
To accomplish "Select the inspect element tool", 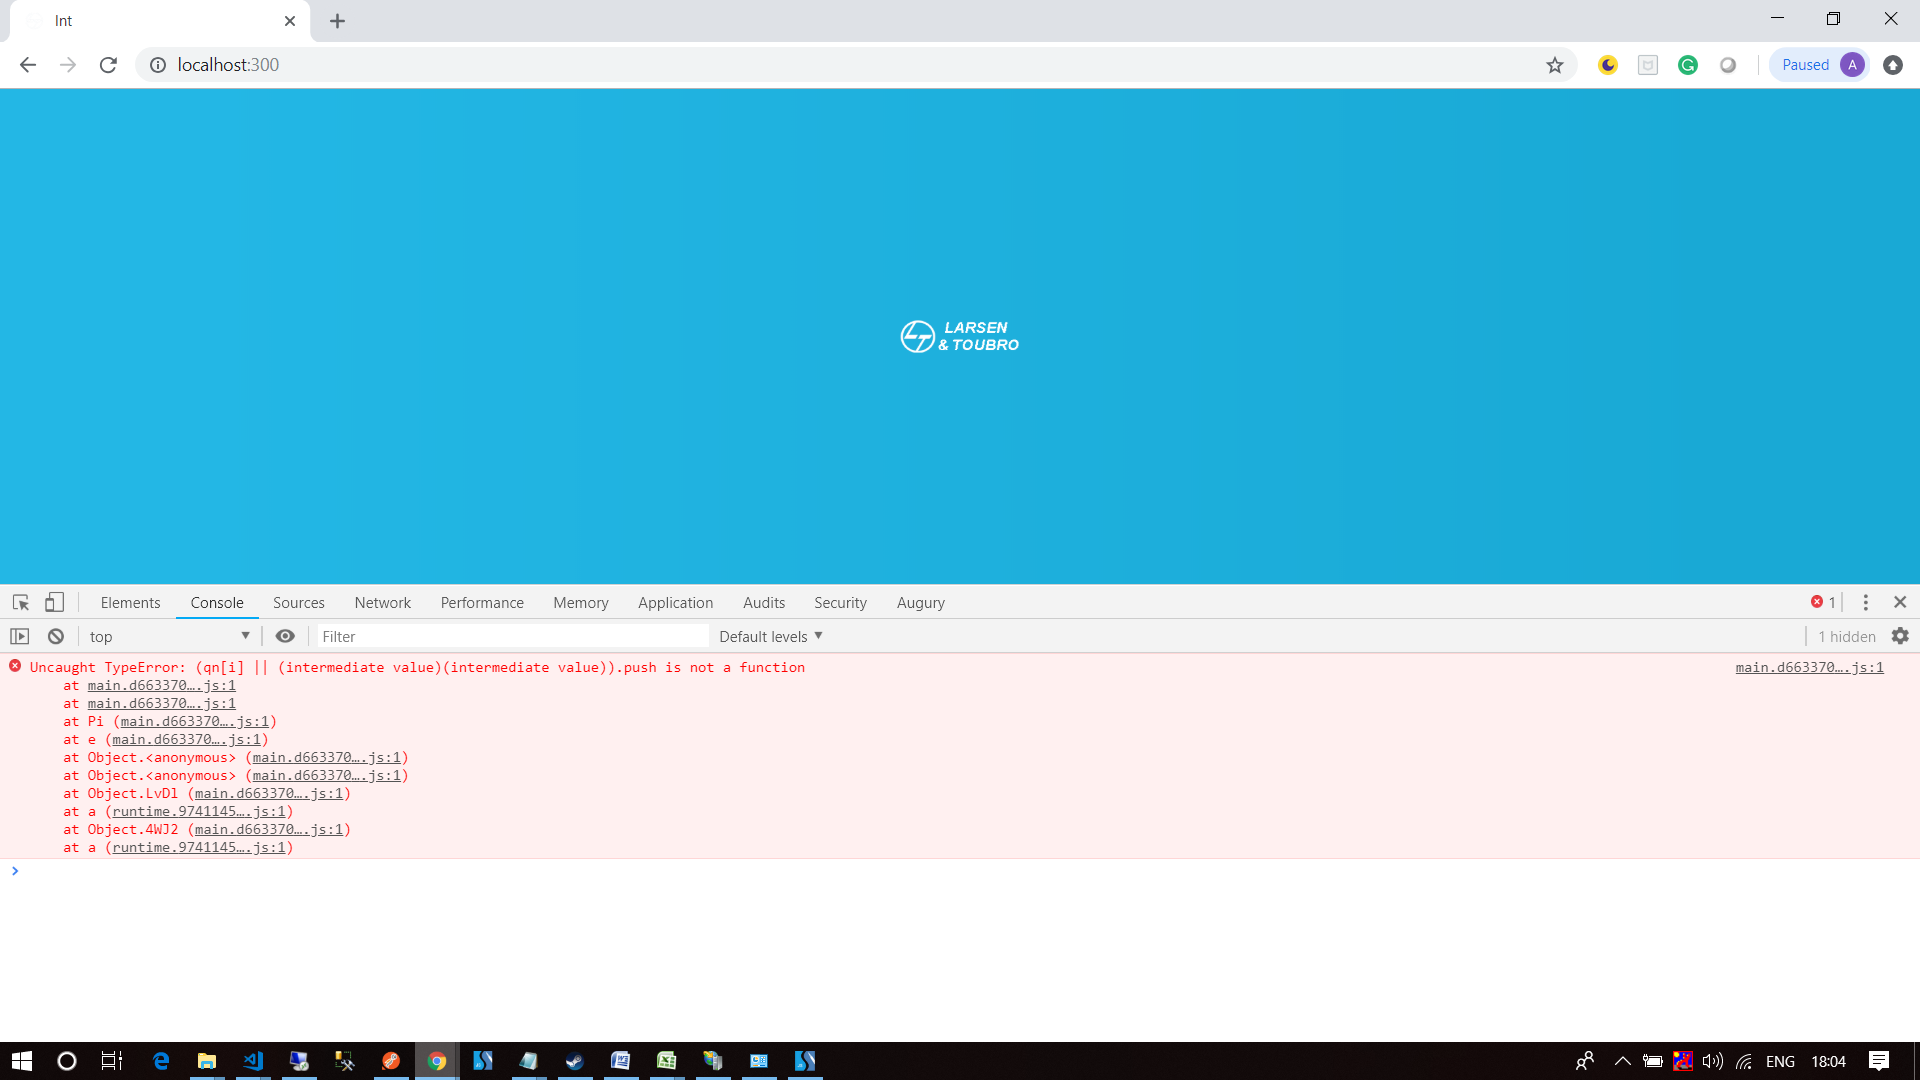I will [x=20, y=602].
